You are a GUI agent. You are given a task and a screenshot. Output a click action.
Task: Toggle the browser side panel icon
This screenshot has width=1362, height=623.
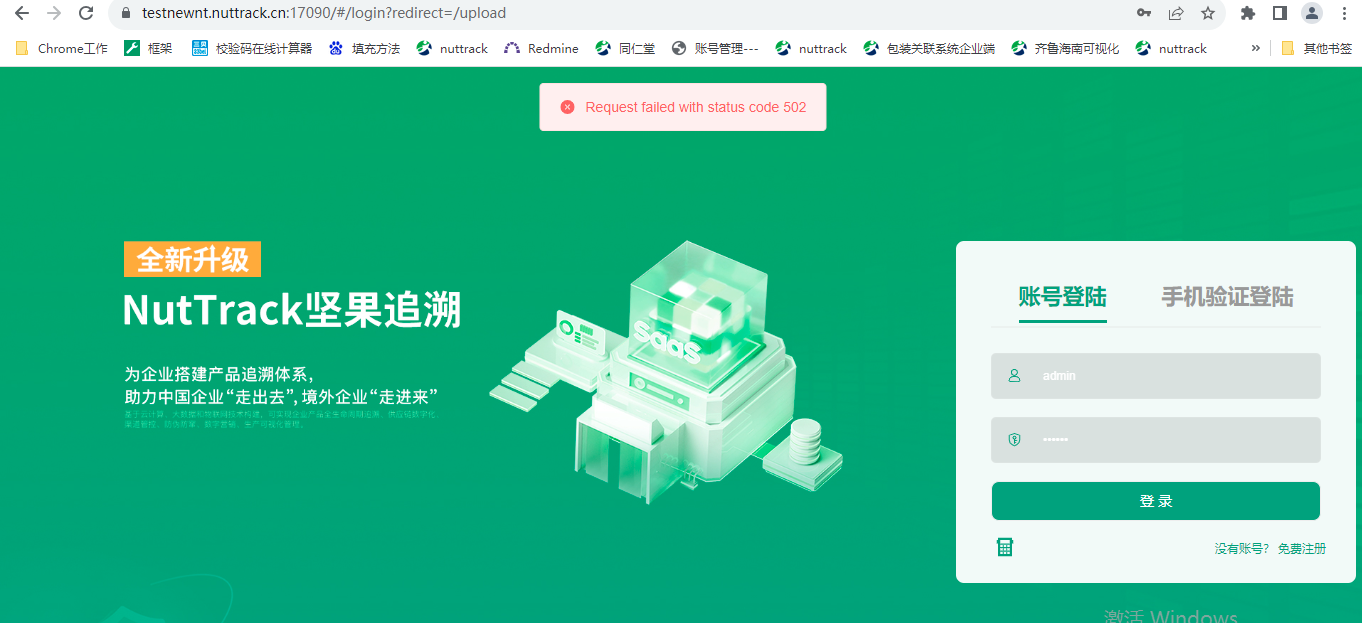(x=1279, y=13)
